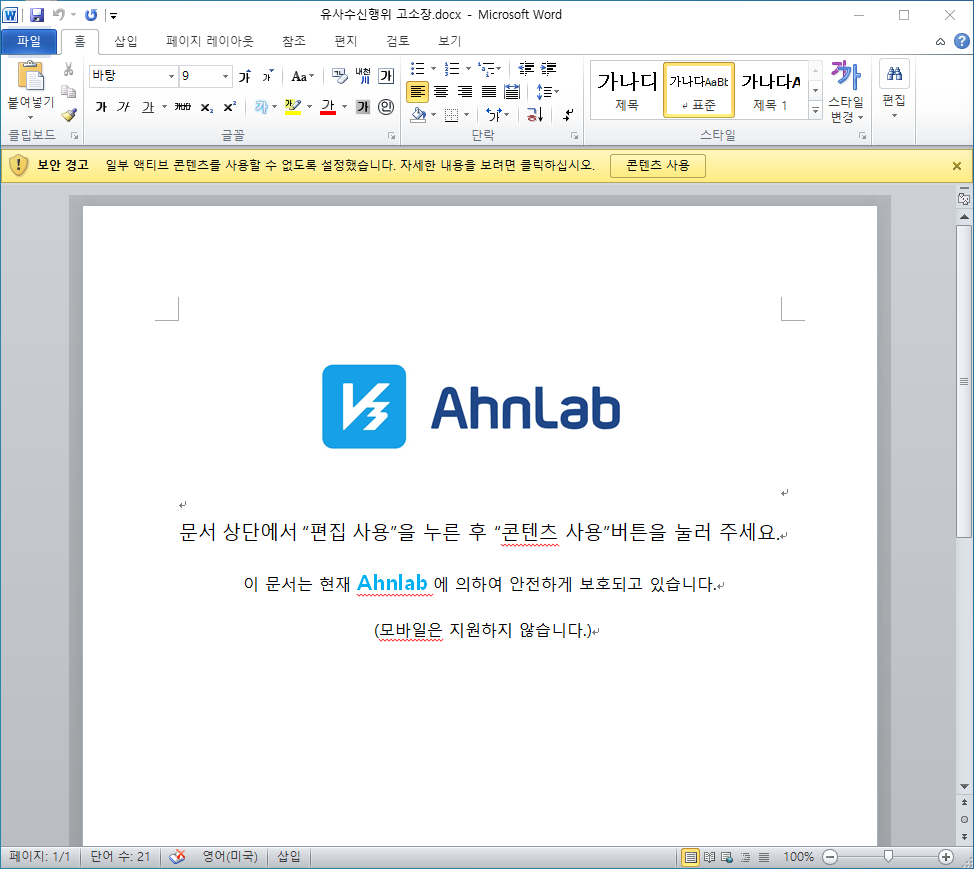Viewport: 974px width, 869px height.
Task: Click the zoom in plus button
Action: pos(945,857)
